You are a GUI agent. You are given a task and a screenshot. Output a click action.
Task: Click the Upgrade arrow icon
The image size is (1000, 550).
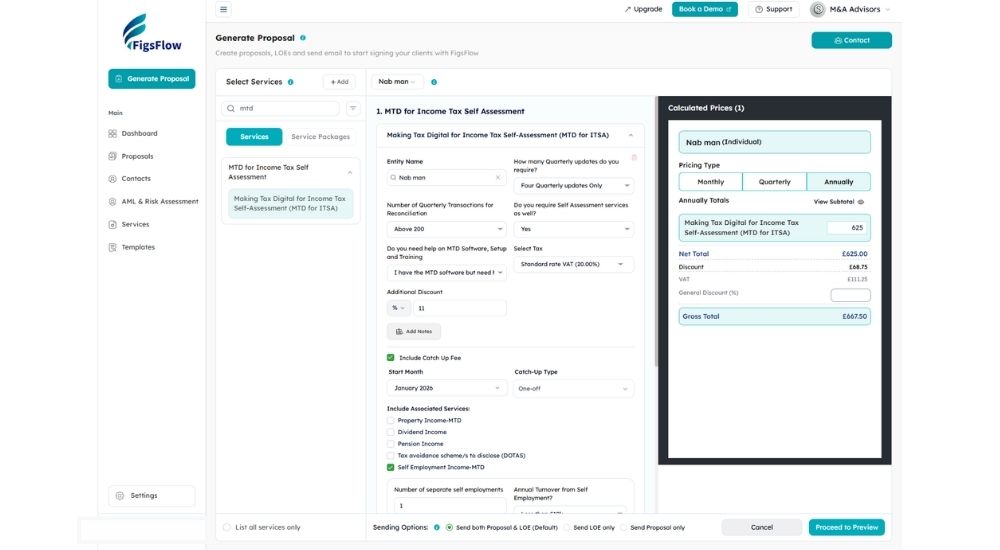point(628,9)
